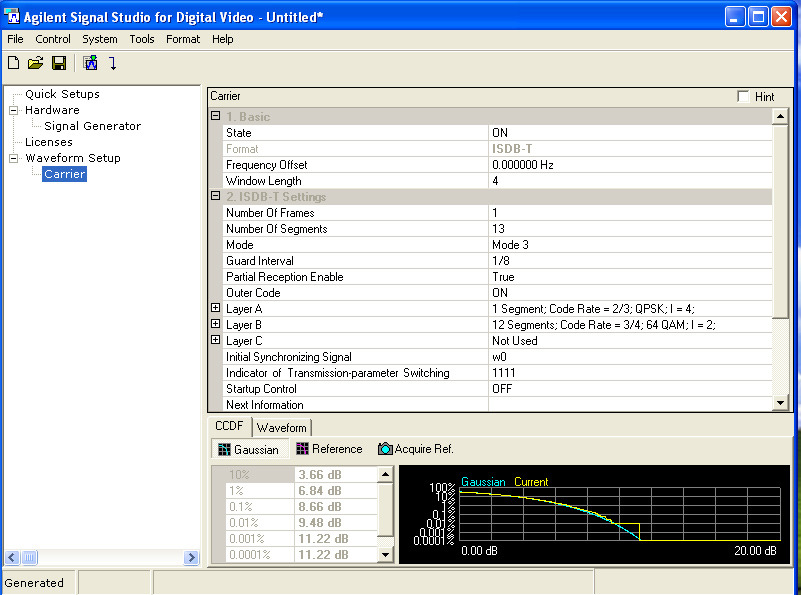Open the File menu
This screenshot has height=595, width=801.
pyautogui.click(x=15, y=39)
